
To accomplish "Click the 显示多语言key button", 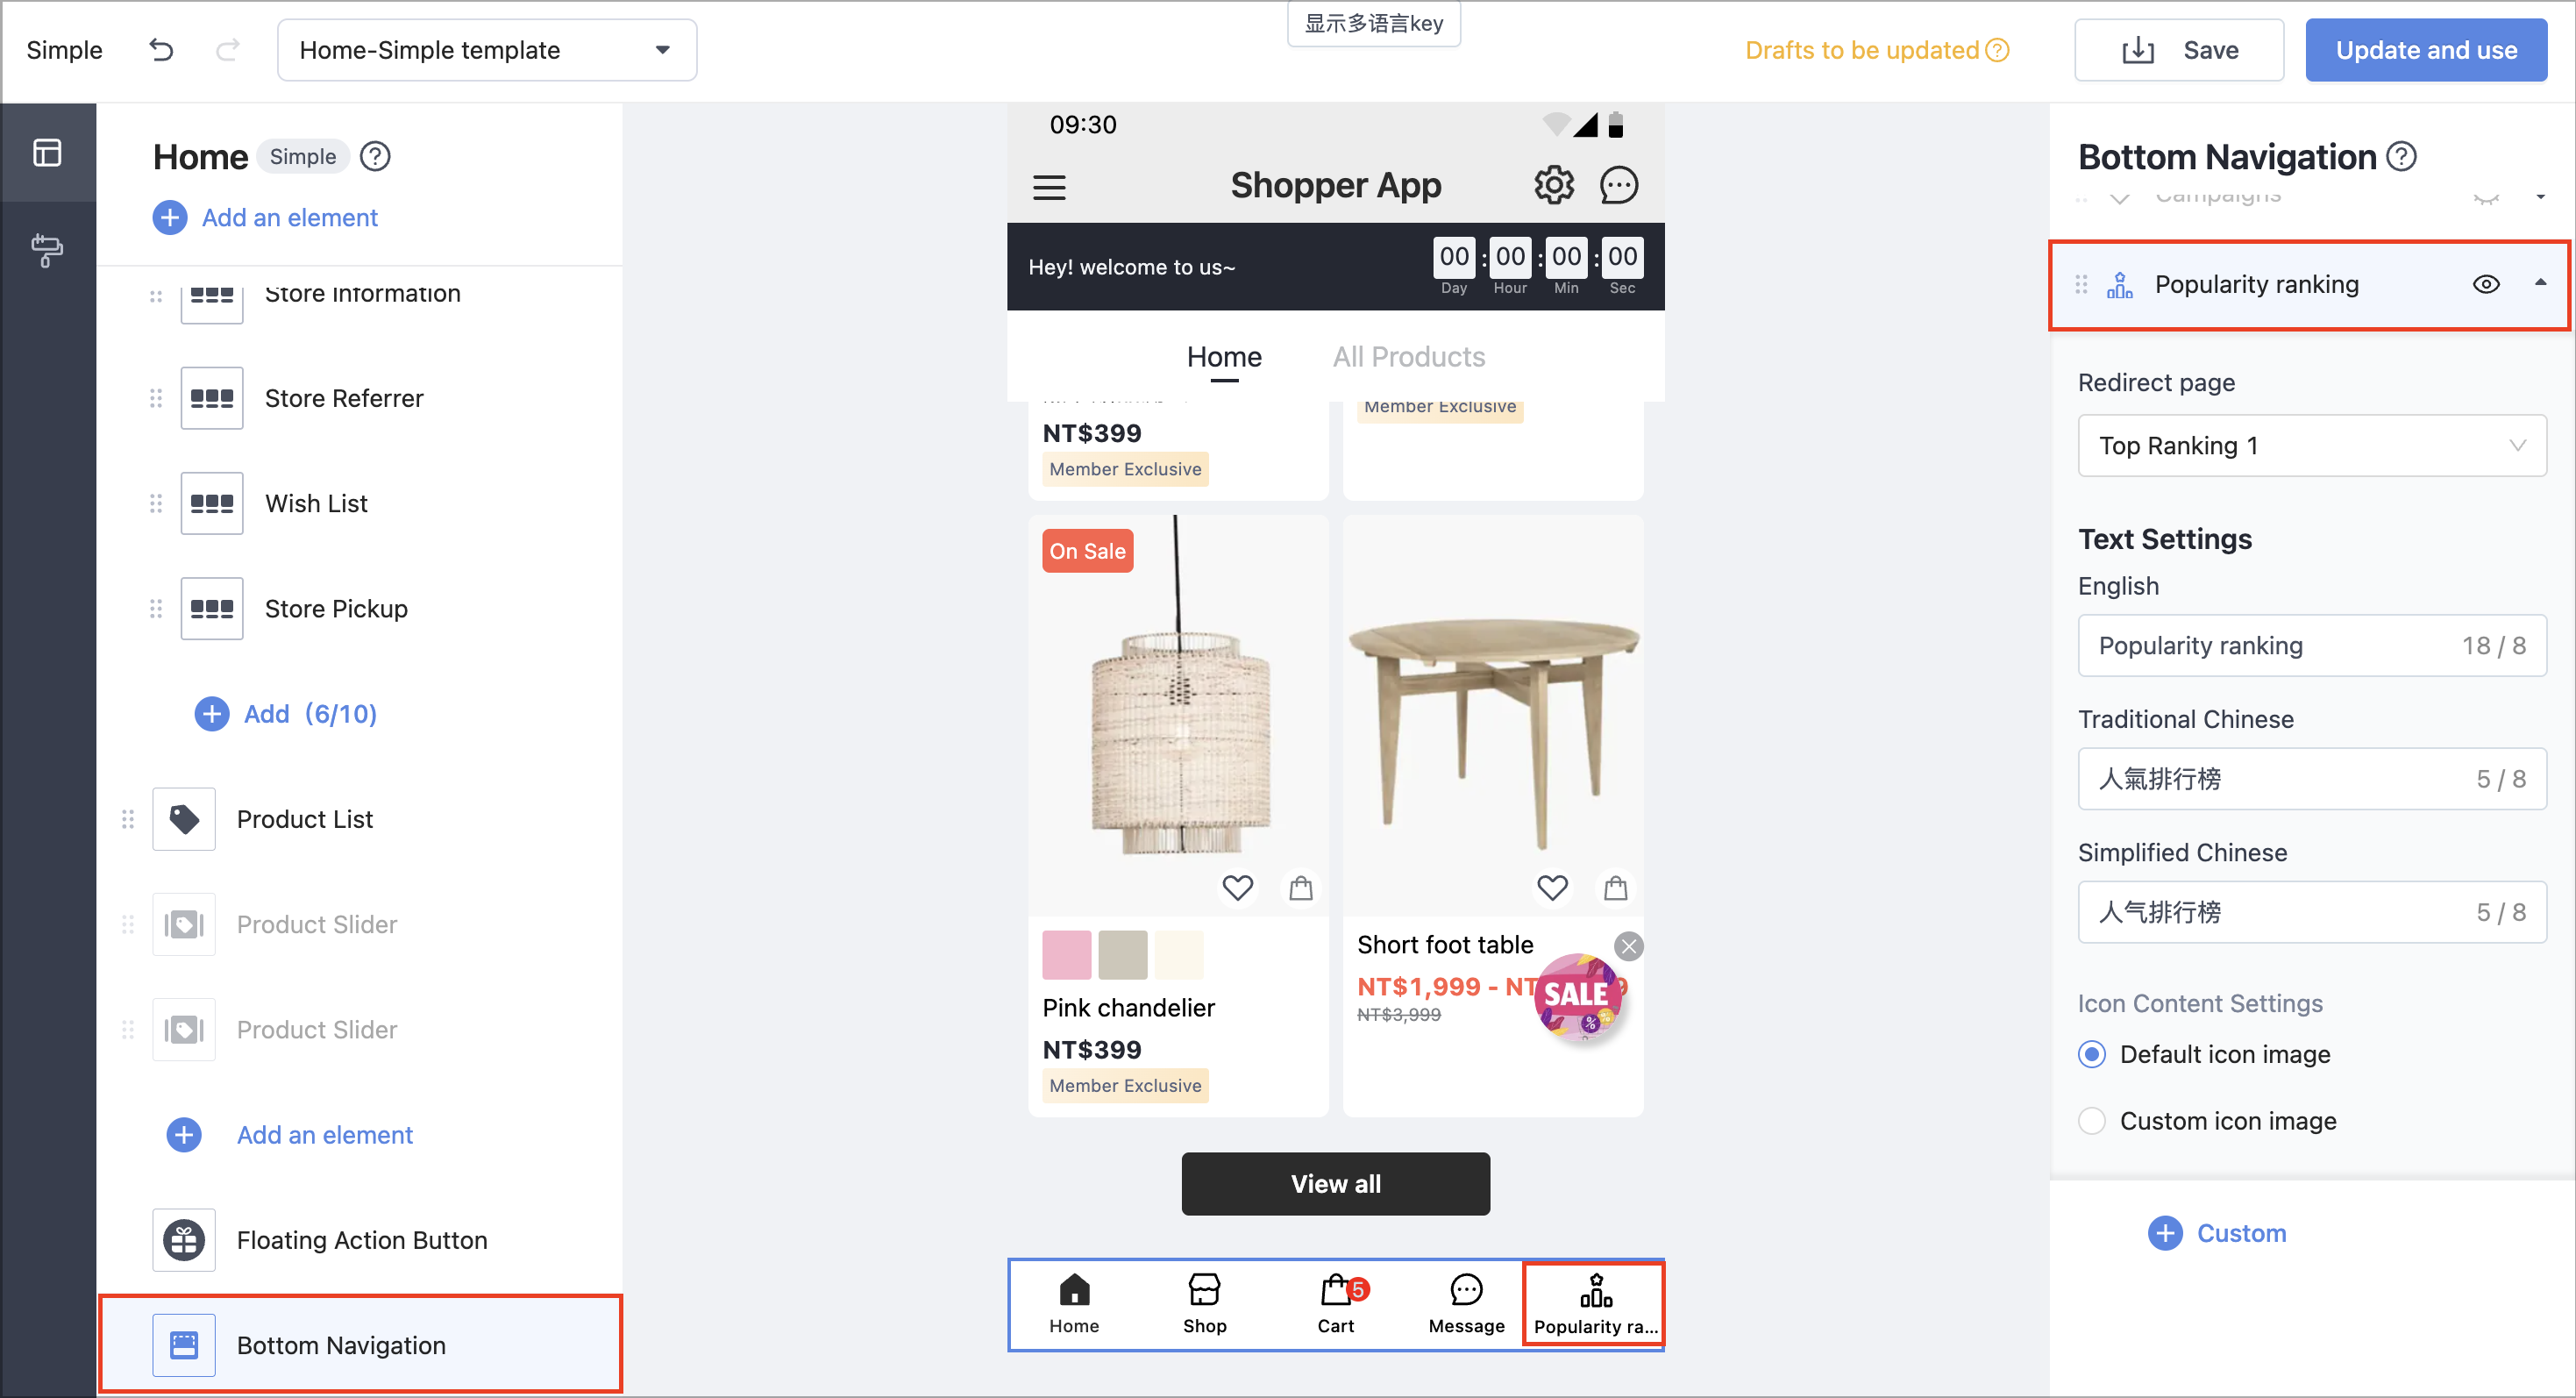I will click(1373, 23).
